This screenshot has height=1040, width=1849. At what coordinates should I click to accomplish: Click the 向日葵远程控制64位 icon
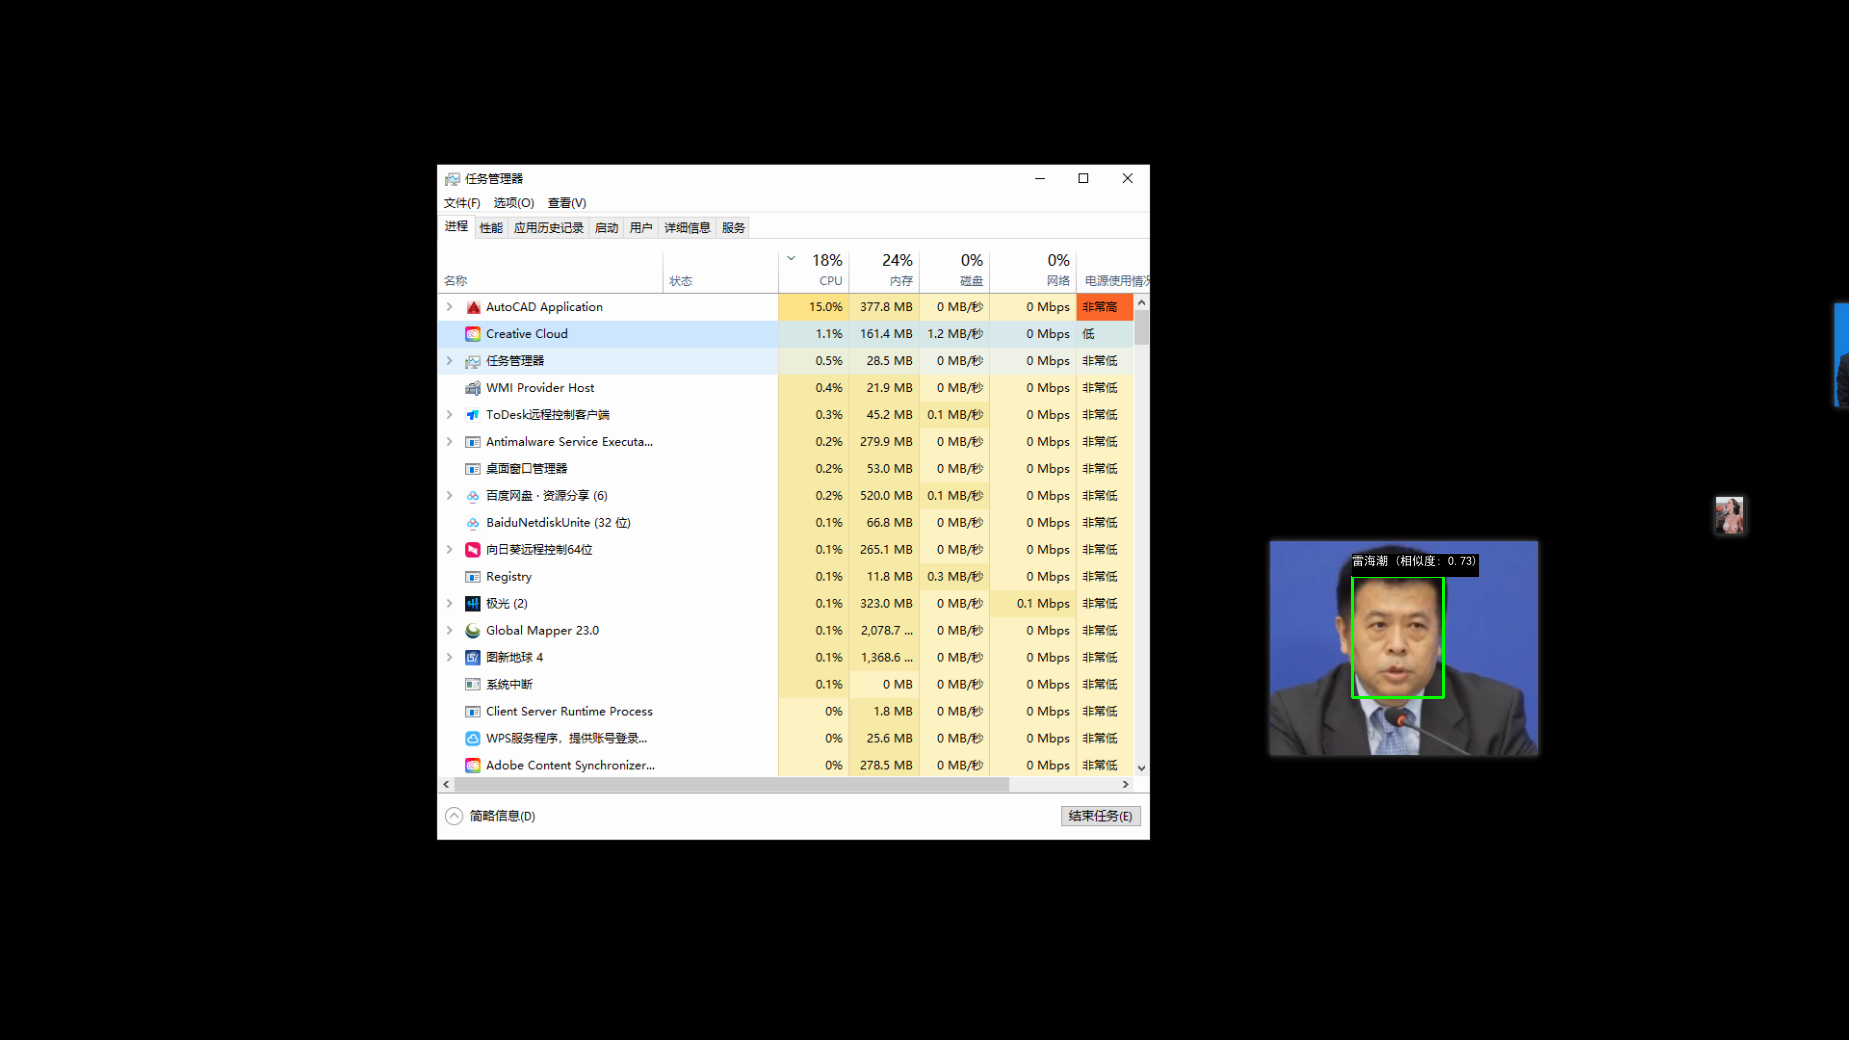point(473,550)
